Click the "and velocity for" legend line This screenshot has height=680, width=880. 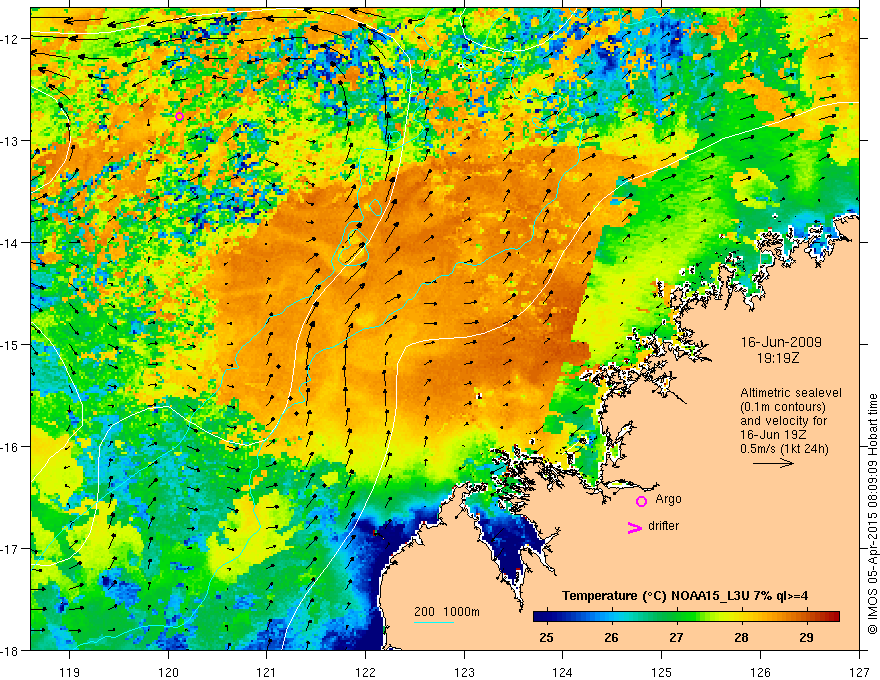[x=783, y=421]
